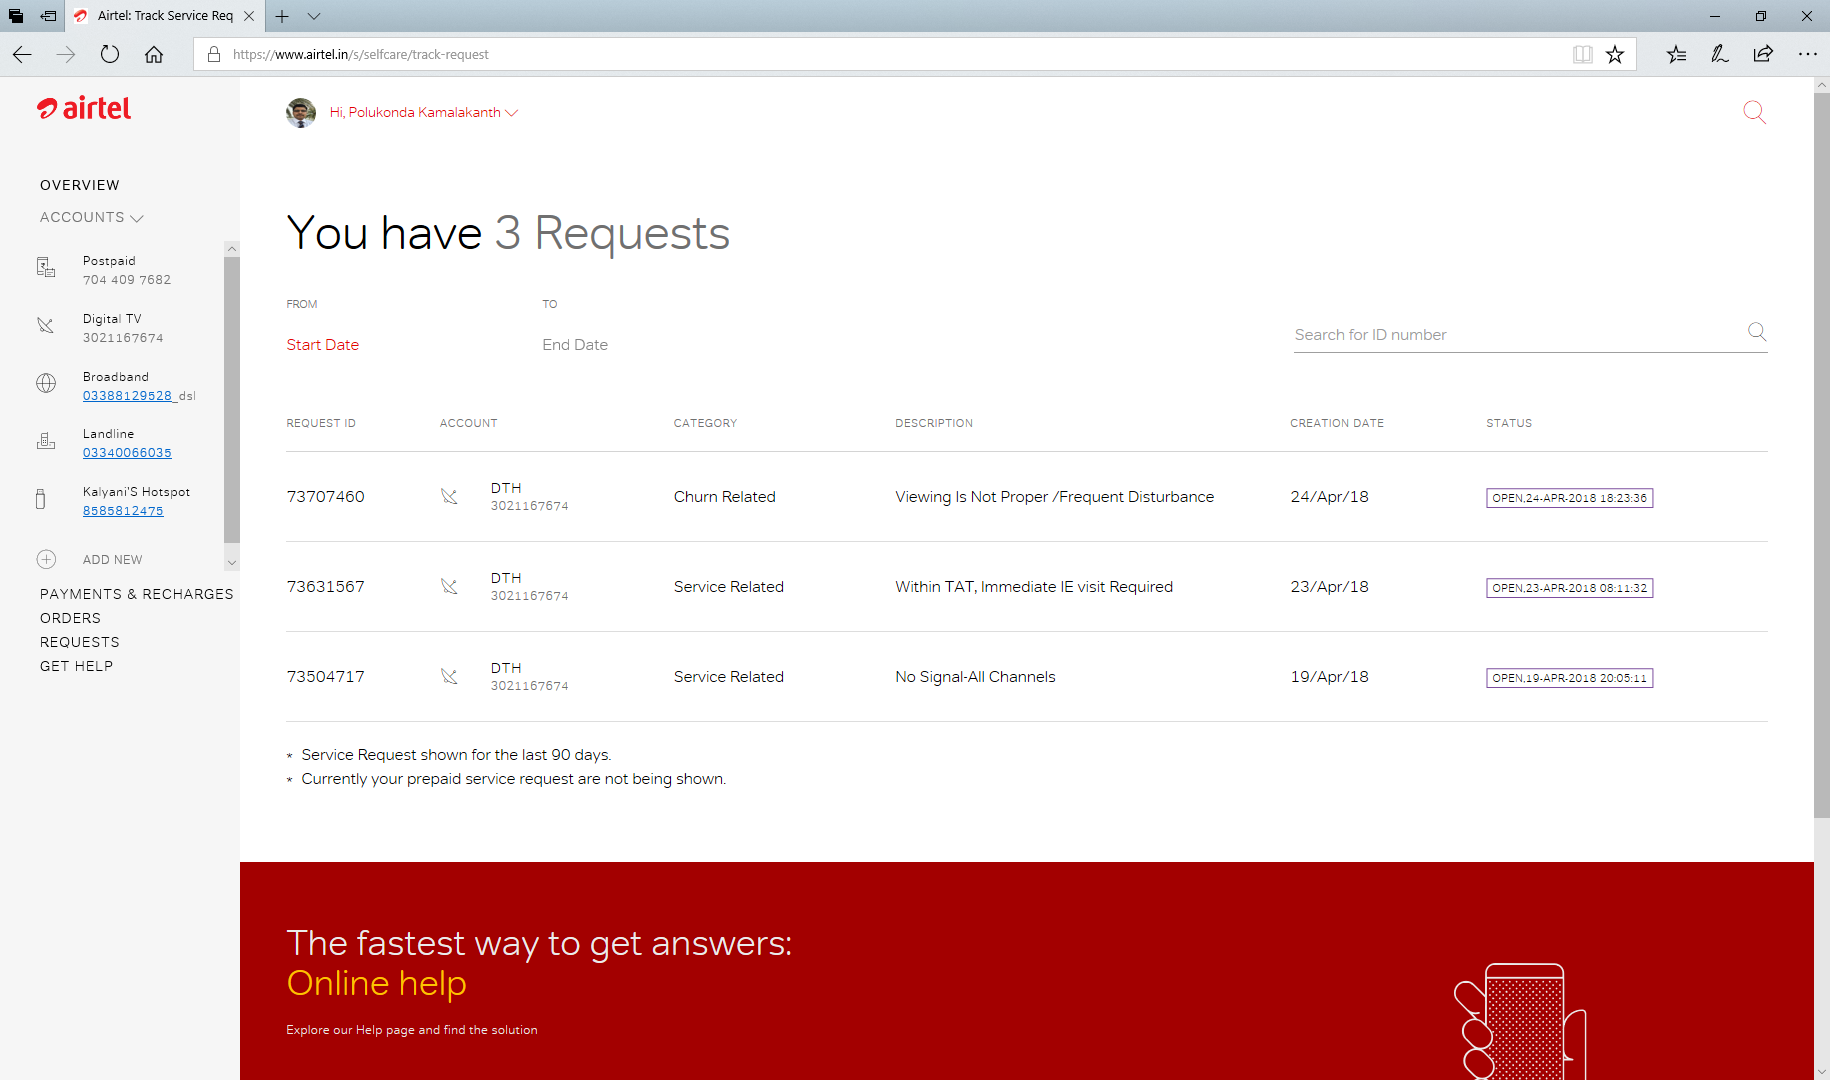Click the browser Home icon
1830x1080 pixels.
click(x=154, y=55)
